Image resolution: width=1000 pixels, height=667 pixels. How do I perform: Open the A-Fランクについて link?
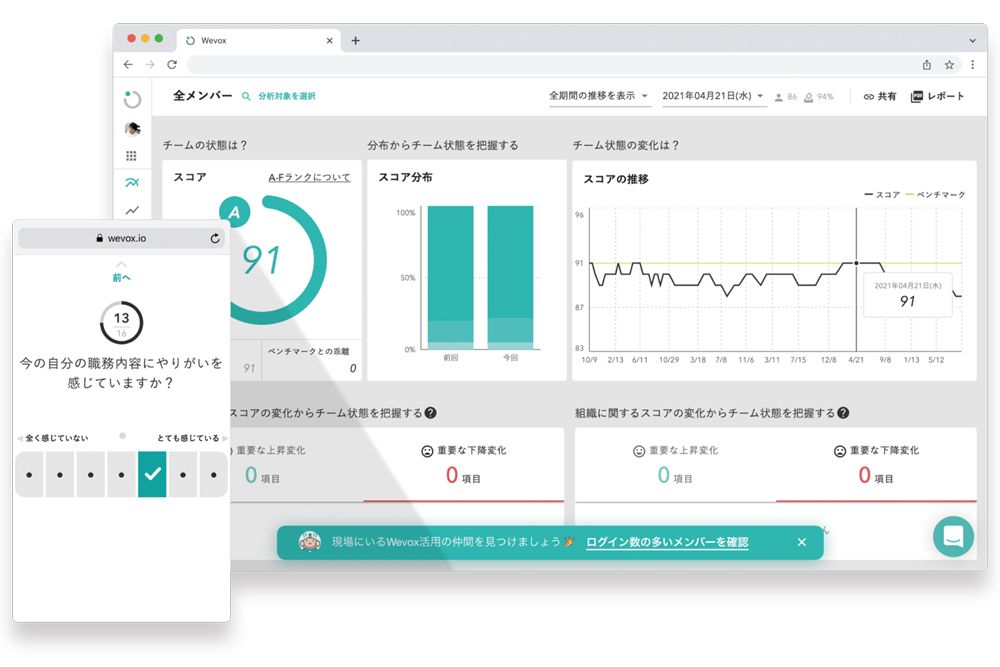pyautogui.click(x=309, y=178)
